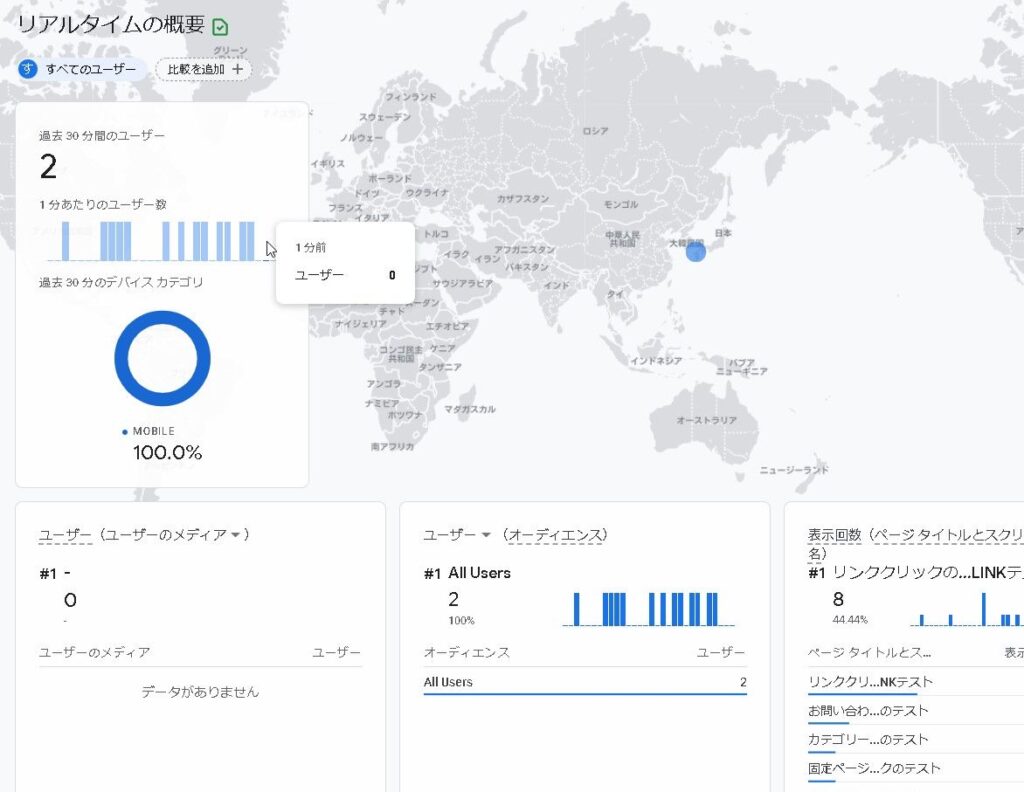
Task: Select the カテゴリー...のテスト page row
Action: click(x=868, y=740)
